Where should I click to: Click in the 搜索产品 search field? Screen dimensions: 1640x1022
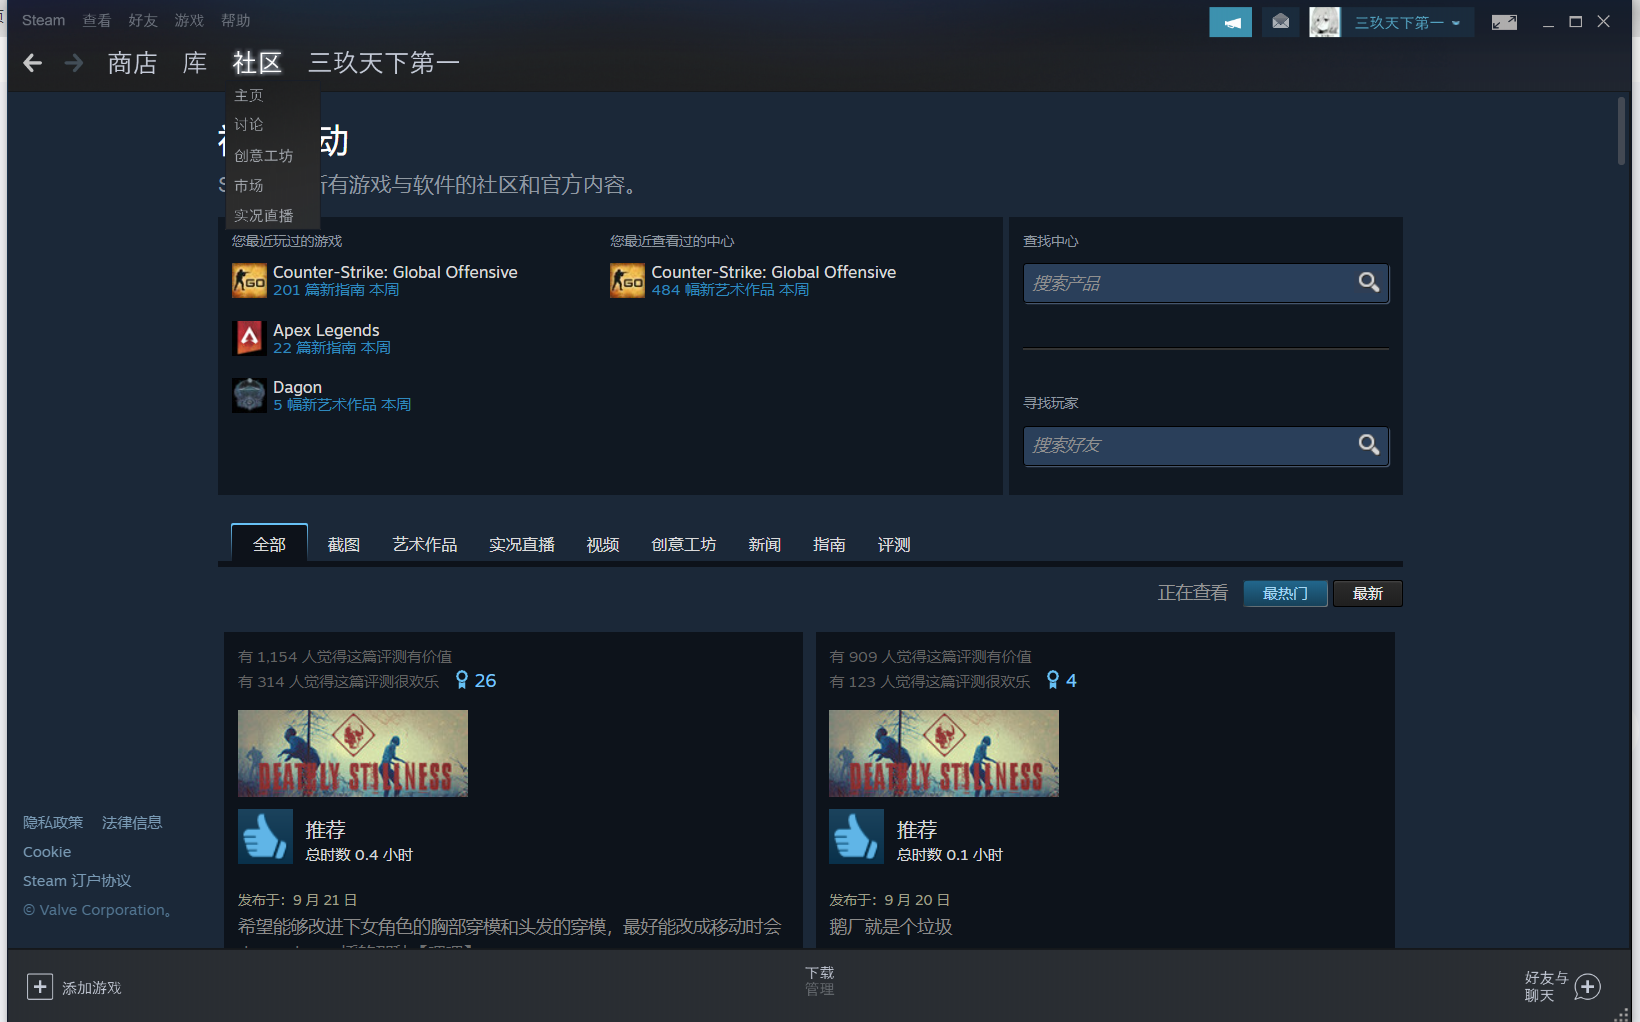(1206, 283)
